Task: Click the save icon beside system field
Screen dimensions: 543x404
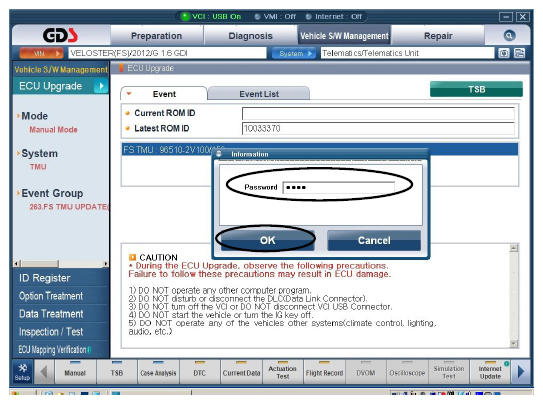Action: pyautogui.click(x=519, y=53)
